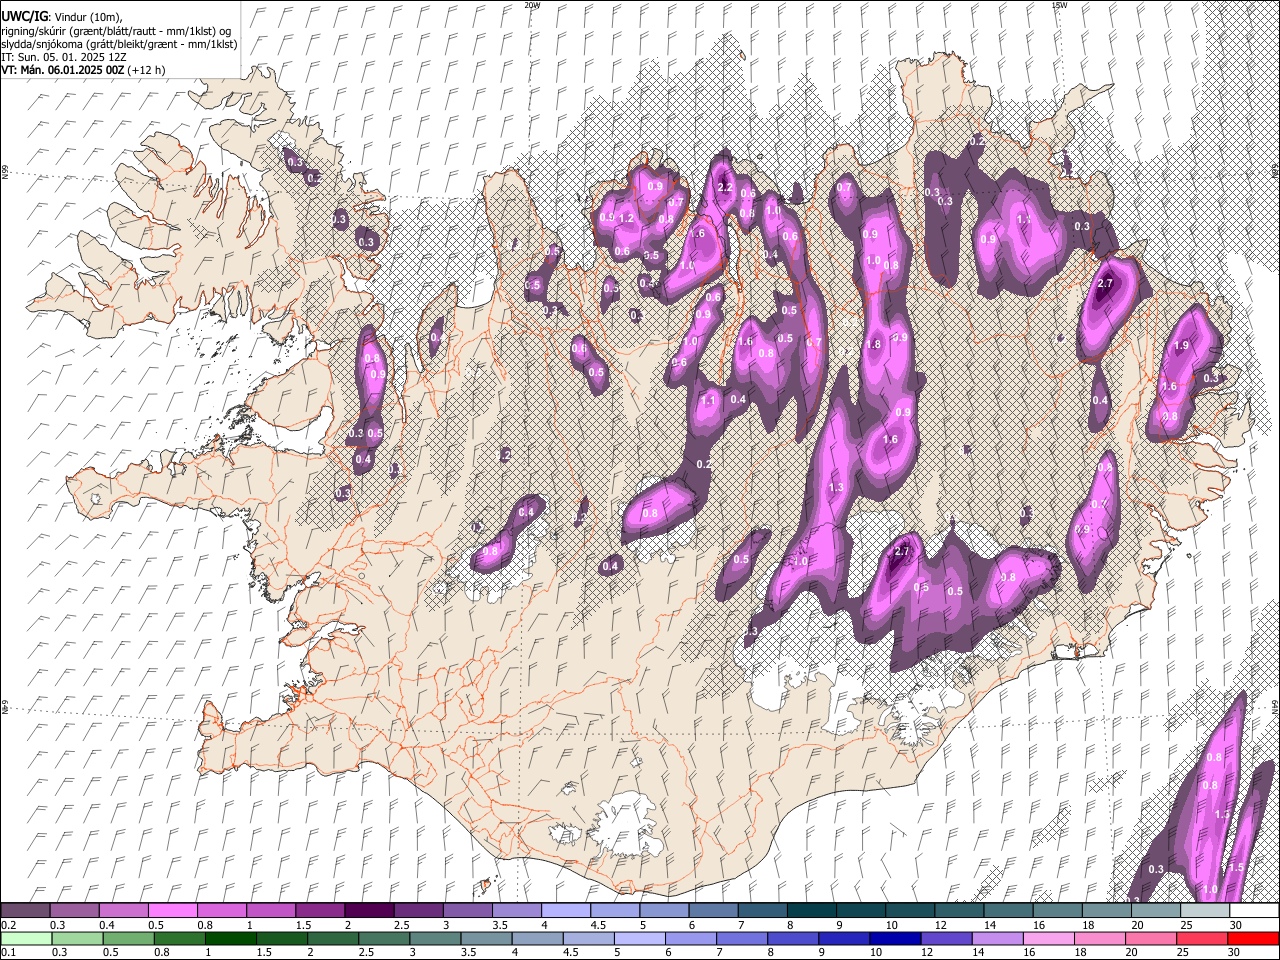Select the top-row swatch between 0.2 and 0.3

25,911
